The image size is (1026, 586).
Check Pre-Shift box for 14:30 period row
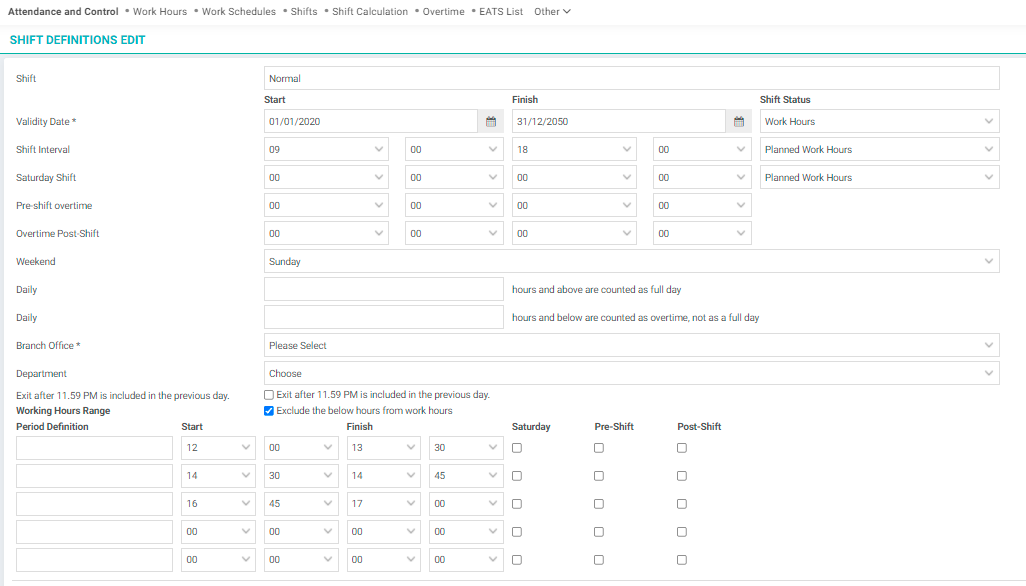(x=599, y=476)
